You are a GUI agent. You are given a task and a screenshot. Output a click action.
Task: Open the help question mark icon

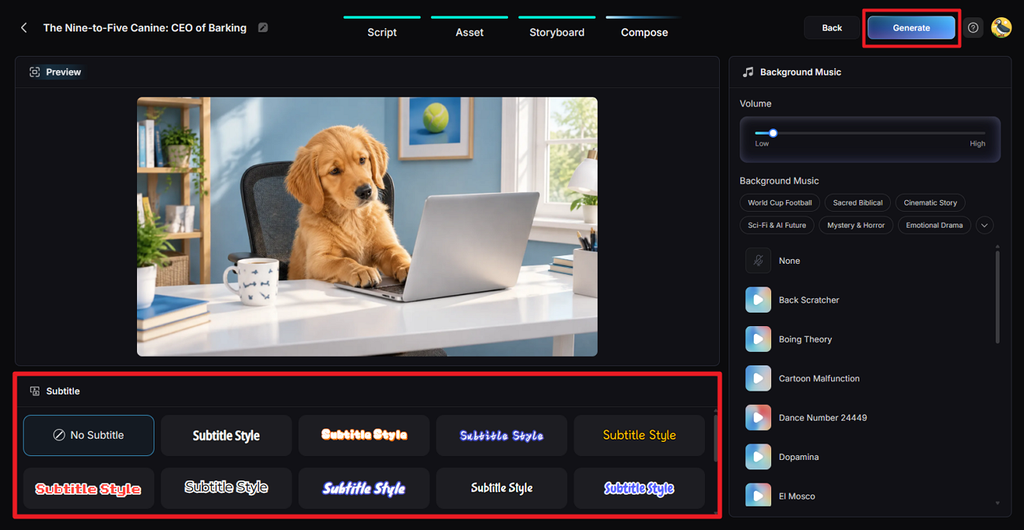coord(973,27)
